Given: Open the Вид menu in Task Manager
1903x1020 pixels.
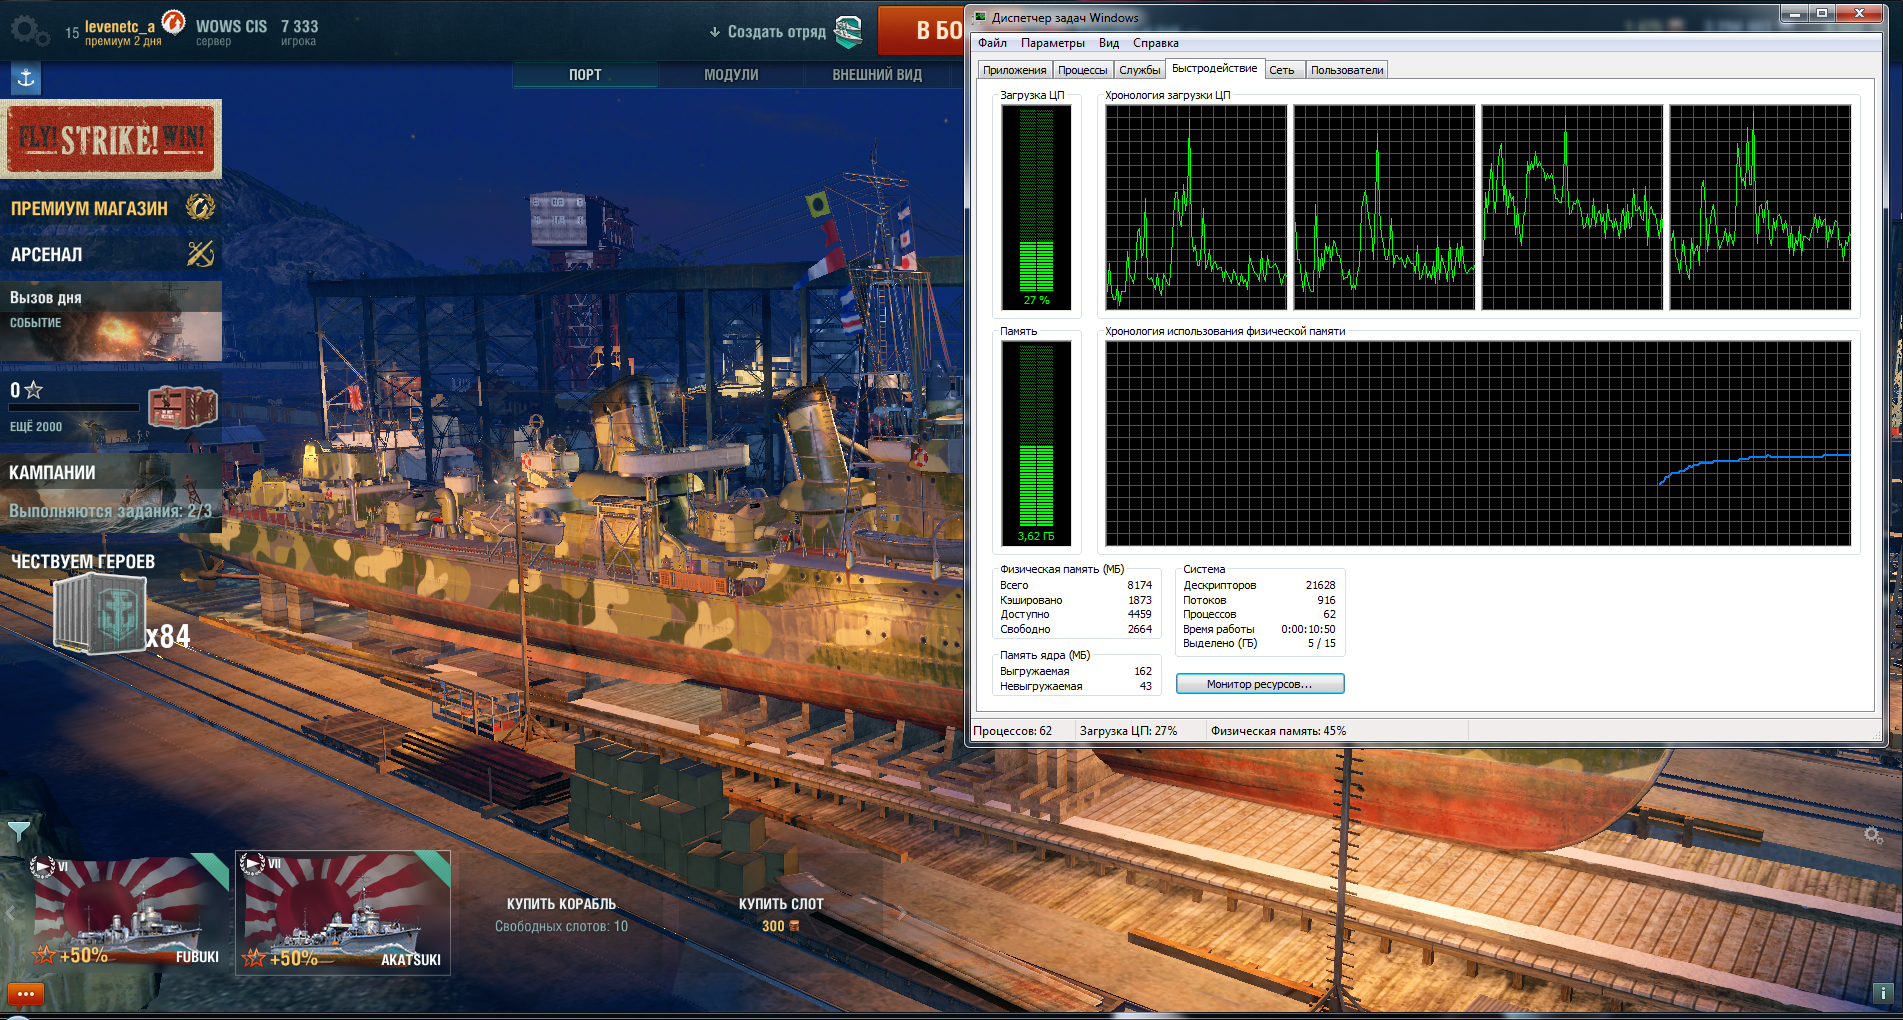Looking at the screenshot, I should point(1108,43).
